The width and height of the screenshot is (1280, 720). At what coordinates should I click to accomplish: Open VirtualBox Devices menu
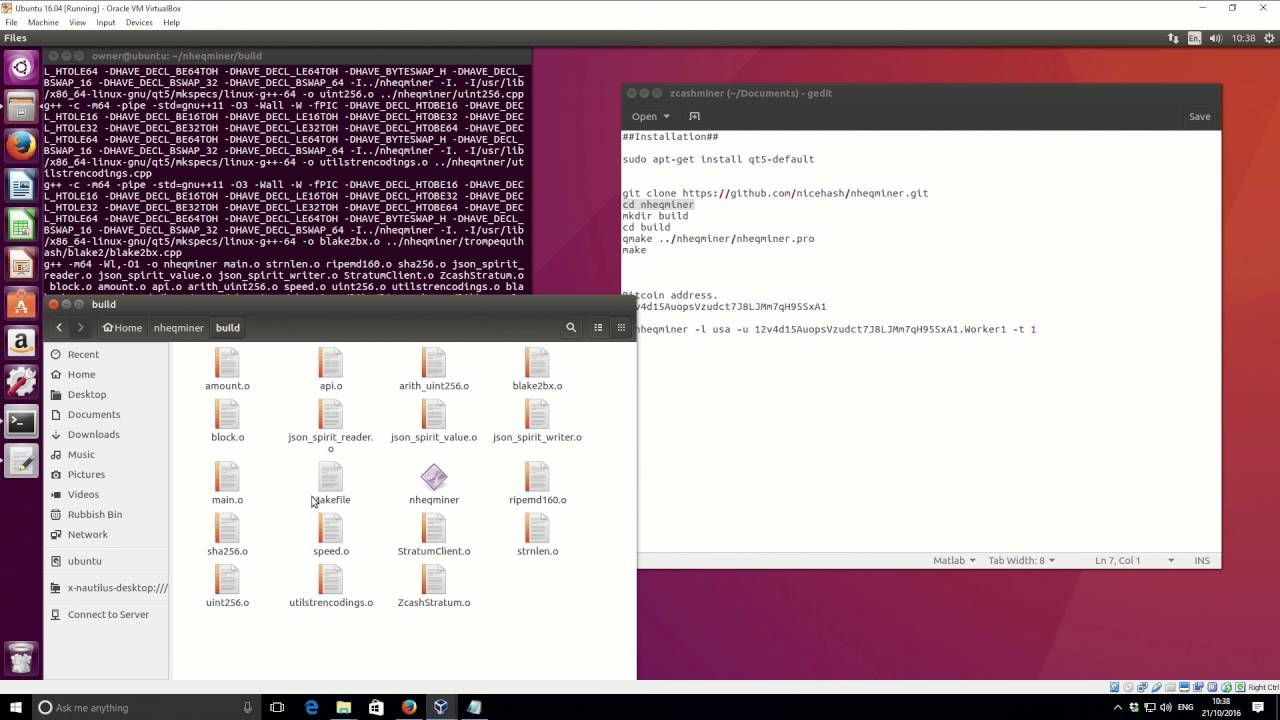pyautogui.click(x=139, y=22)
